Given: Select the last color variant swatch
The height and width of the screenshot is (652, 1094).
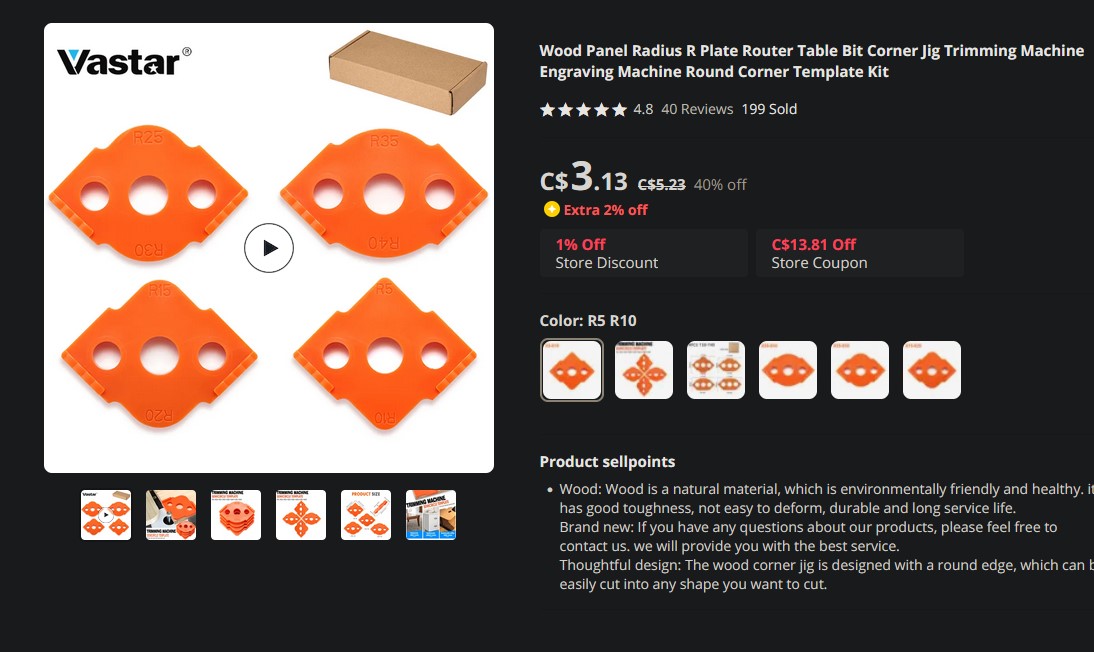Looking at the screenshot, I should pos(932,370).
